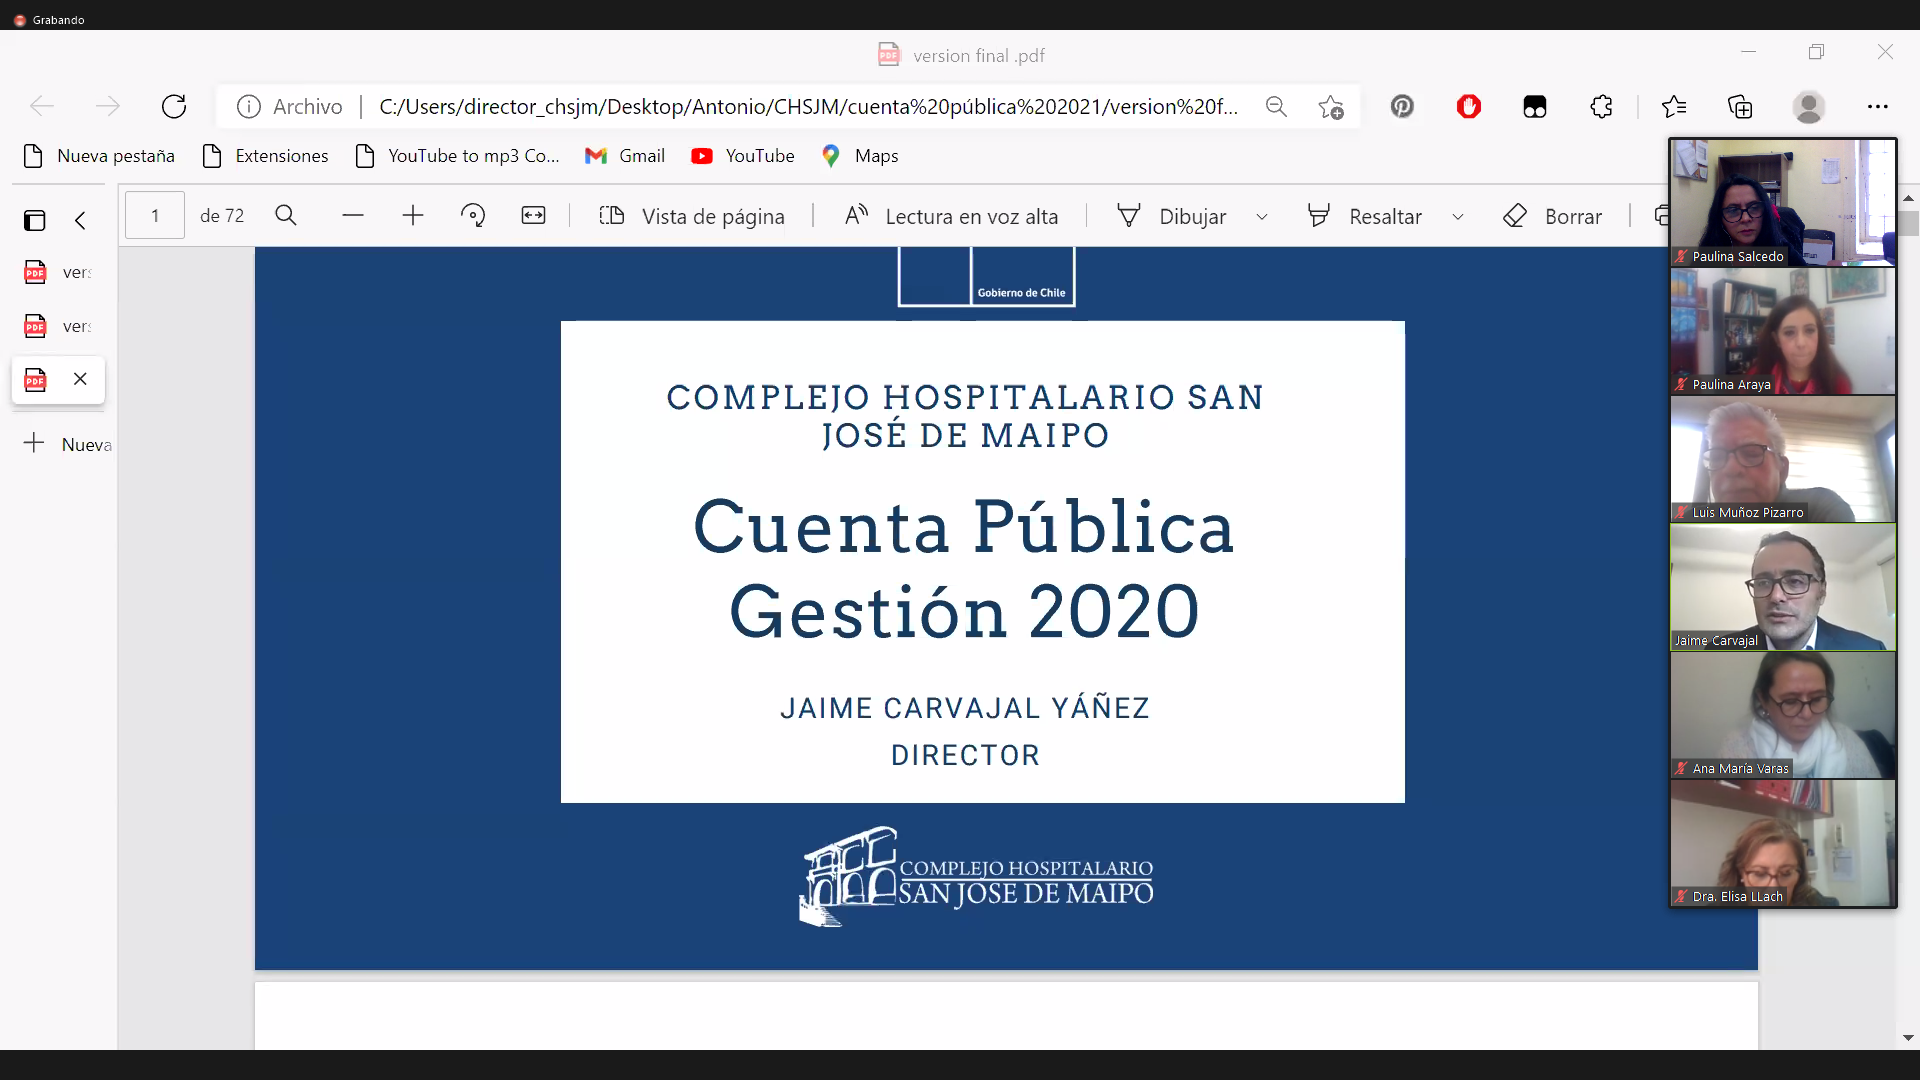The image size is (1920, 1080).
Task: Open the browser extensions puzzle icon
Action: (x=1601, y=107)
